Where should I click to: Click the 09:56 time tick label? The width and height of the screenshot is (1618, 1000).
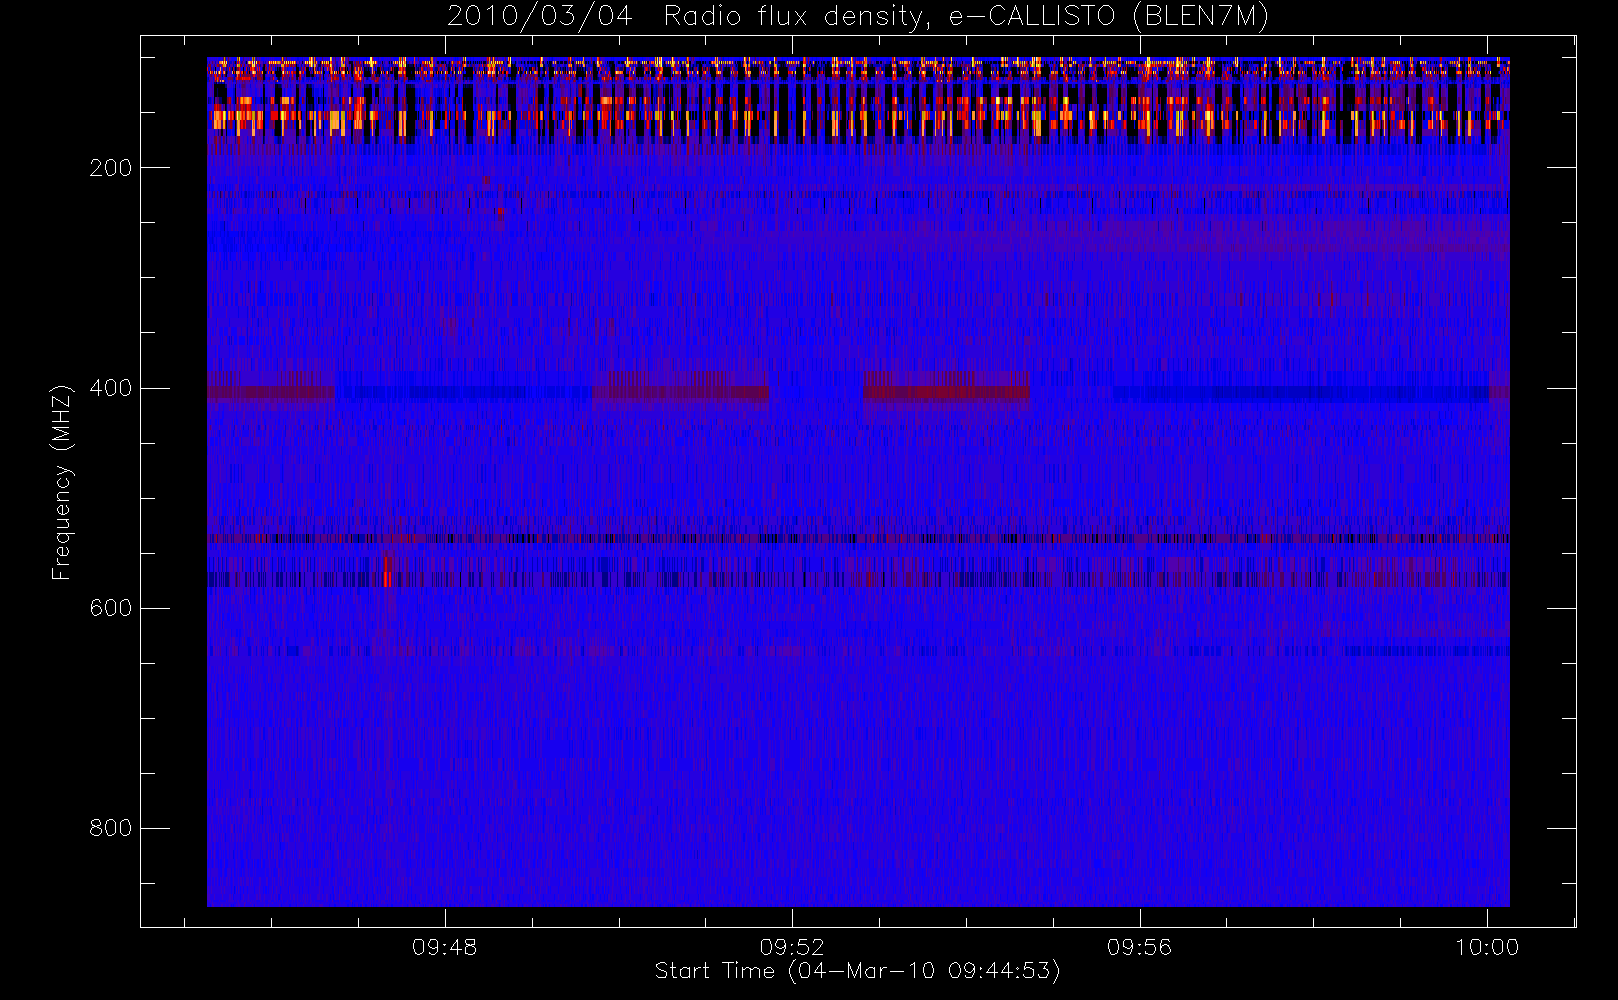click(x=1140, y=947)
